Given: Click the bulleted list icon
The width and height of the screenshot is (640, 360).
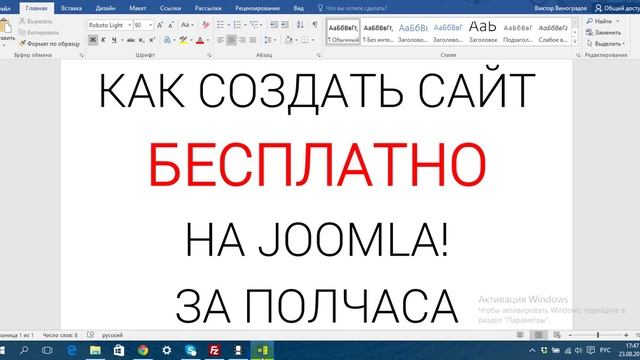Looking at the screenshot, I should (220, 25).
